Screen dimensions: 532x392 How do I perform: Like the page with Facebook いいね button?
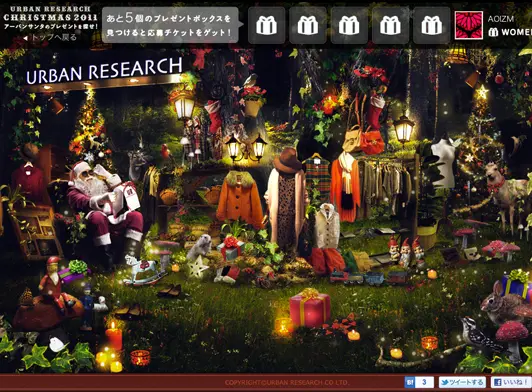coord(511,382)
